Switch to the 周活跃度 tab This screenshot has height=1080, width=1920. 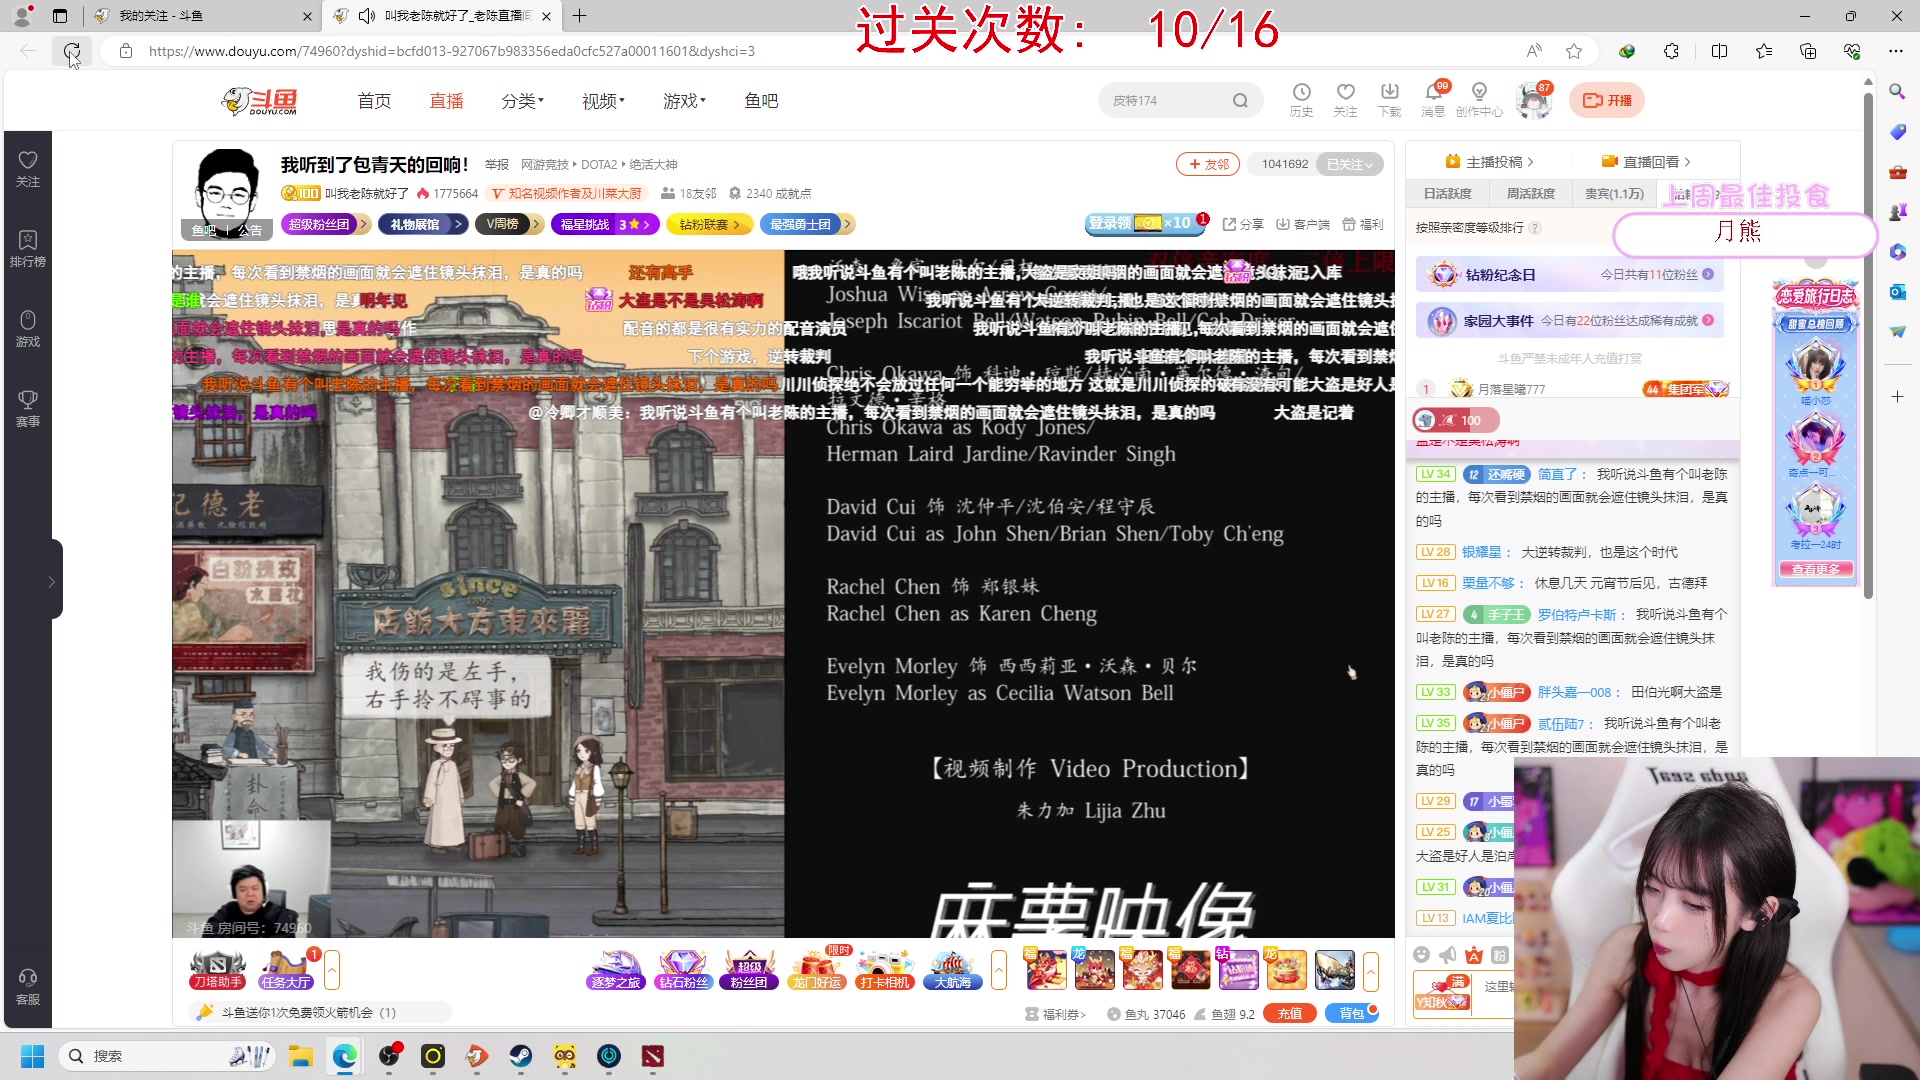[x=1530, y=194]
